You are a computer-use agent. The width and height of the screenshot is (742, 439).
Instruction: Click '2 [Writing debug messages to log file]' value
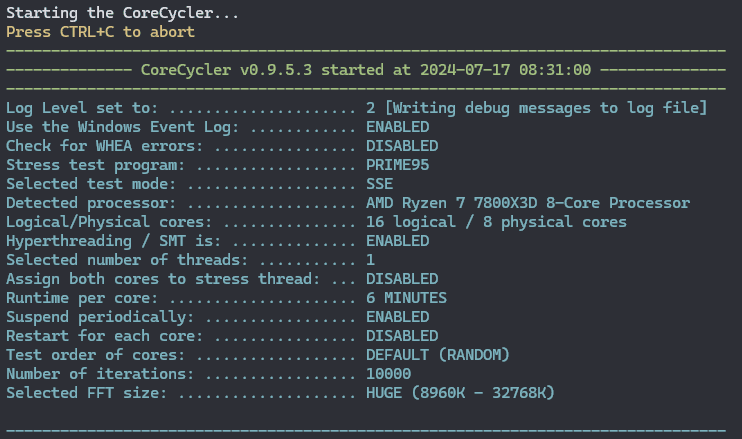pyautogui.click(x=537, y=108)
